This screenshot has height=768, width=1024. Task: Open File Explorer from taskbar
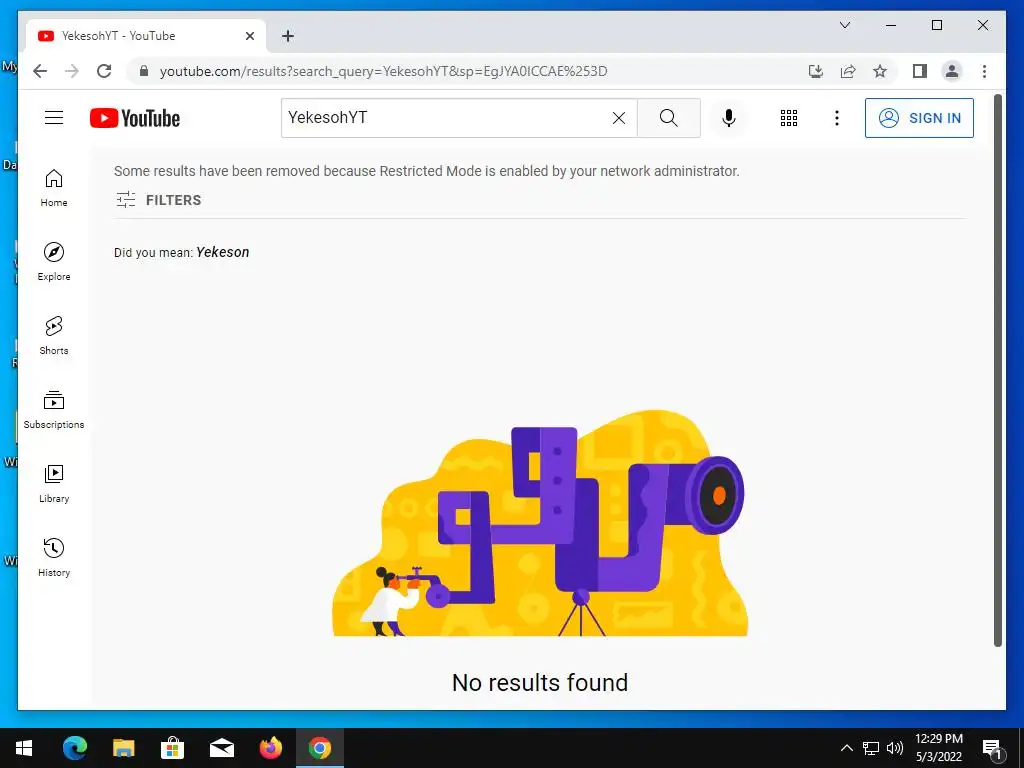point(123,748)
